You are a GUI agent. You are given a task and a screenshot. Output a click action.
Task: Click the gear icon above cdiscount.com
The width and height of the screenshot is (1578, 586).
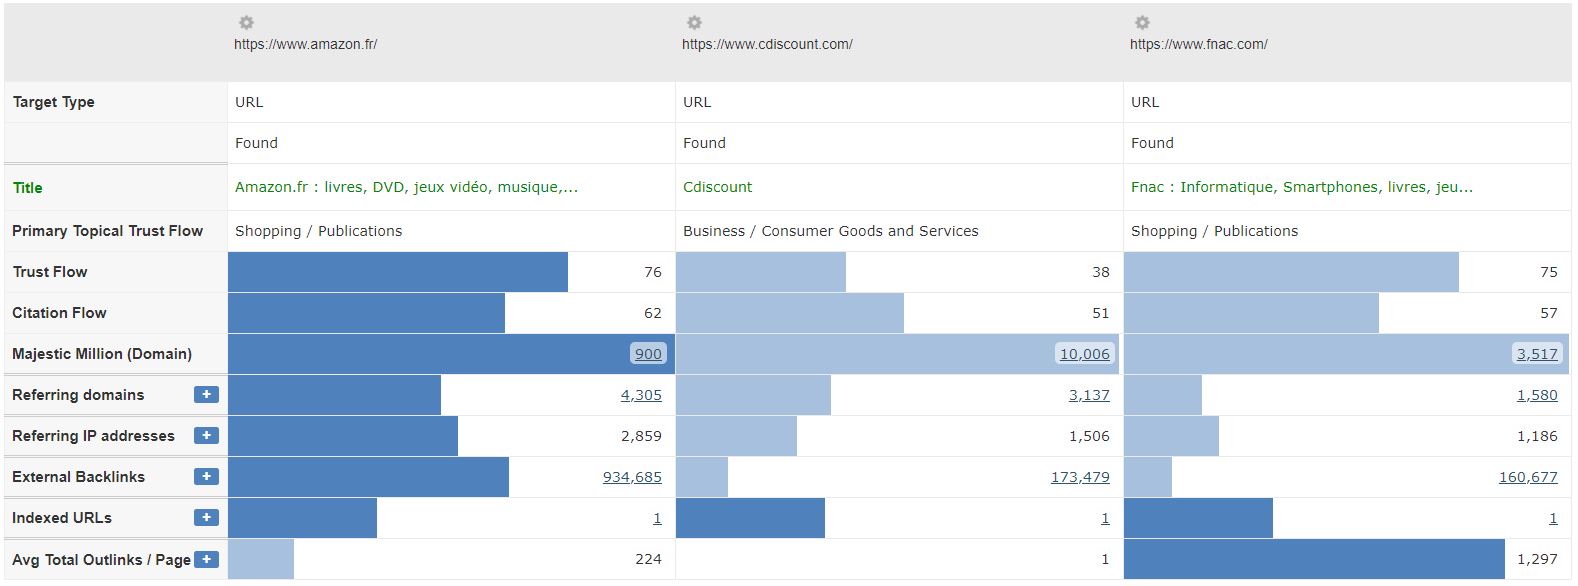click(694, 22)
